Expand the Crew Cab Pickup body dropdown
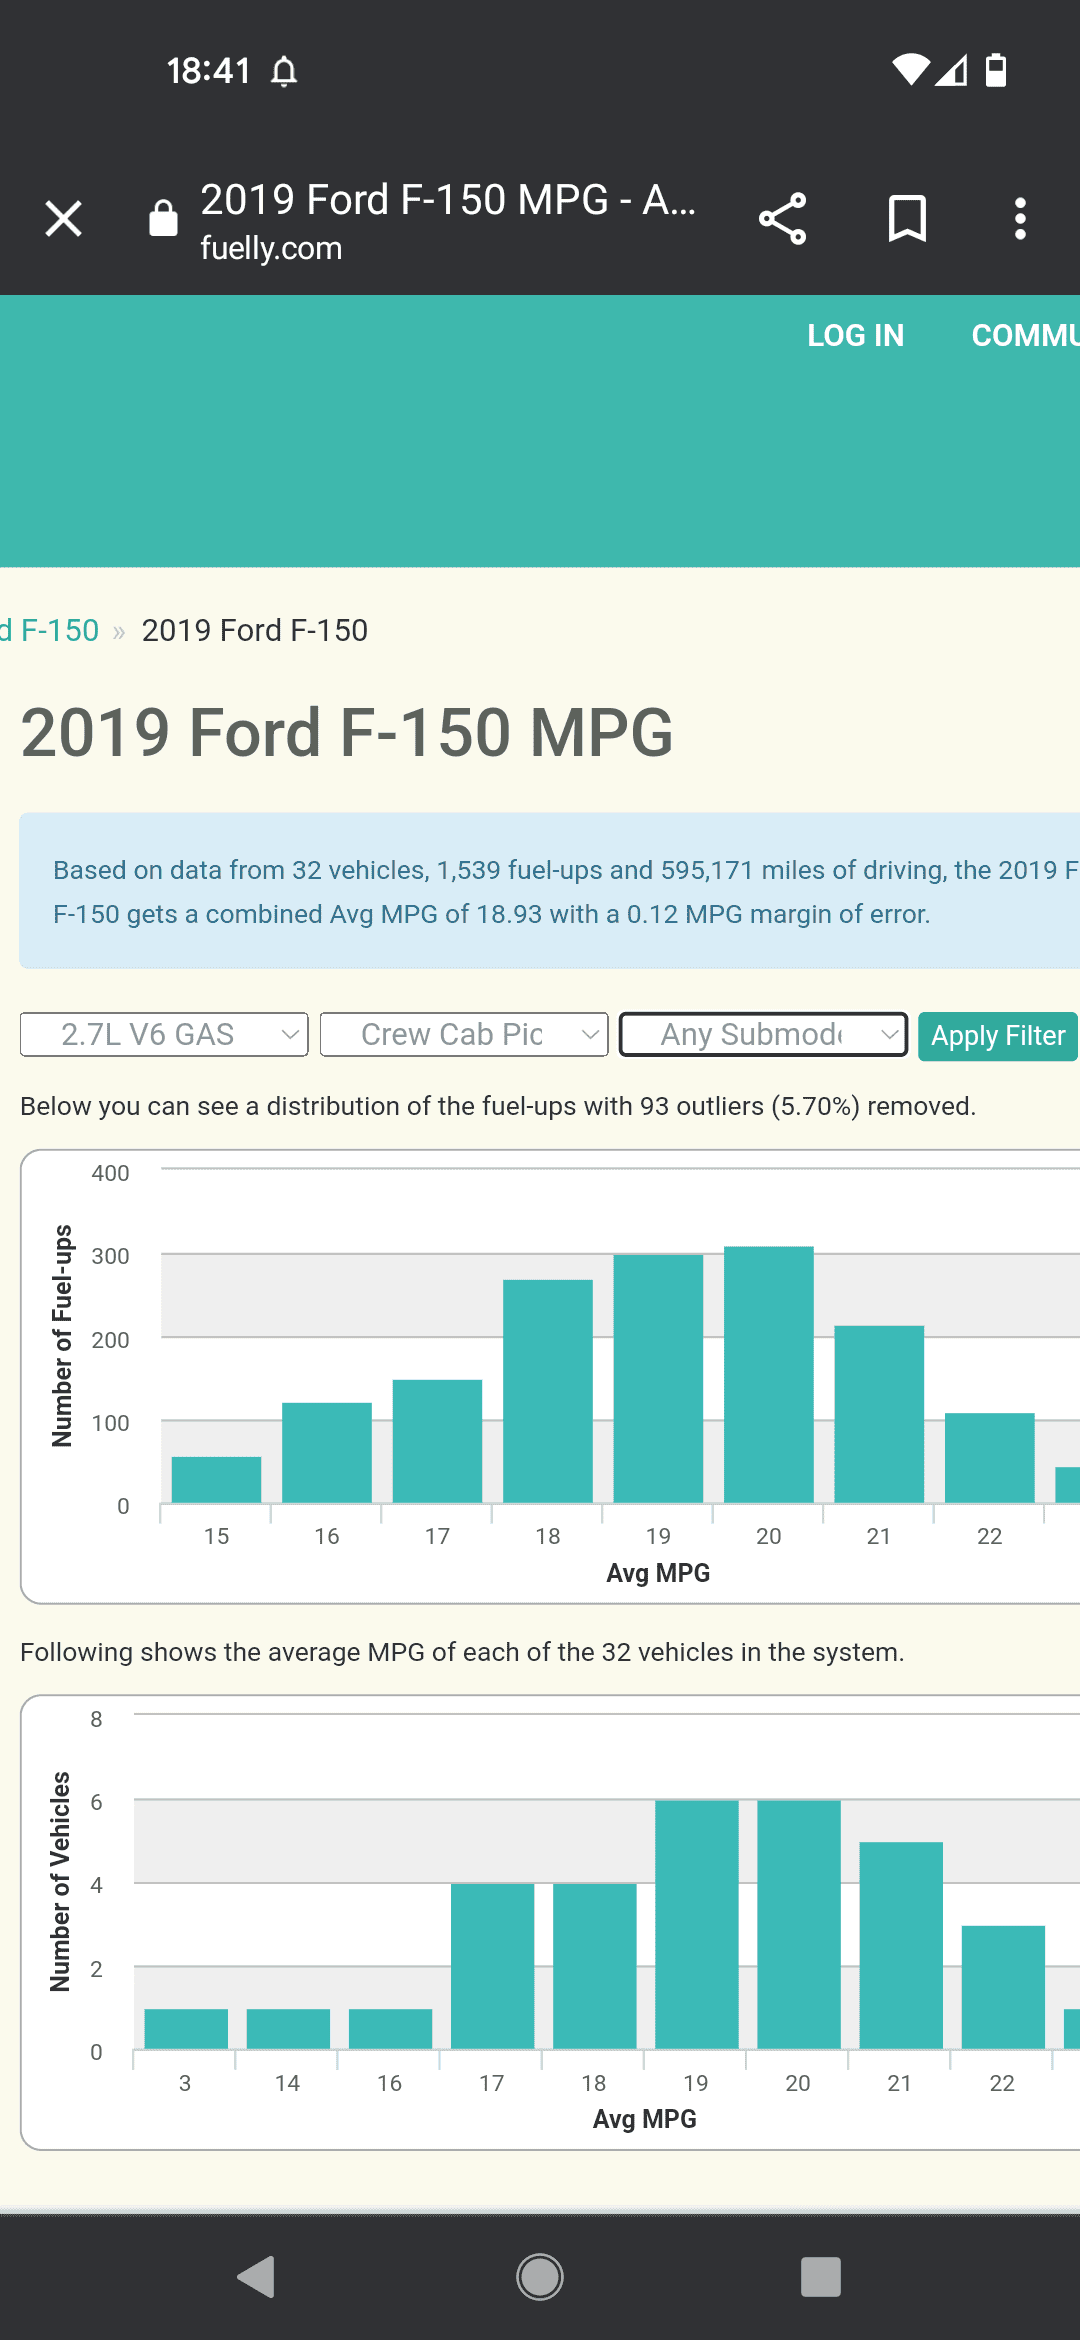 464,1034
